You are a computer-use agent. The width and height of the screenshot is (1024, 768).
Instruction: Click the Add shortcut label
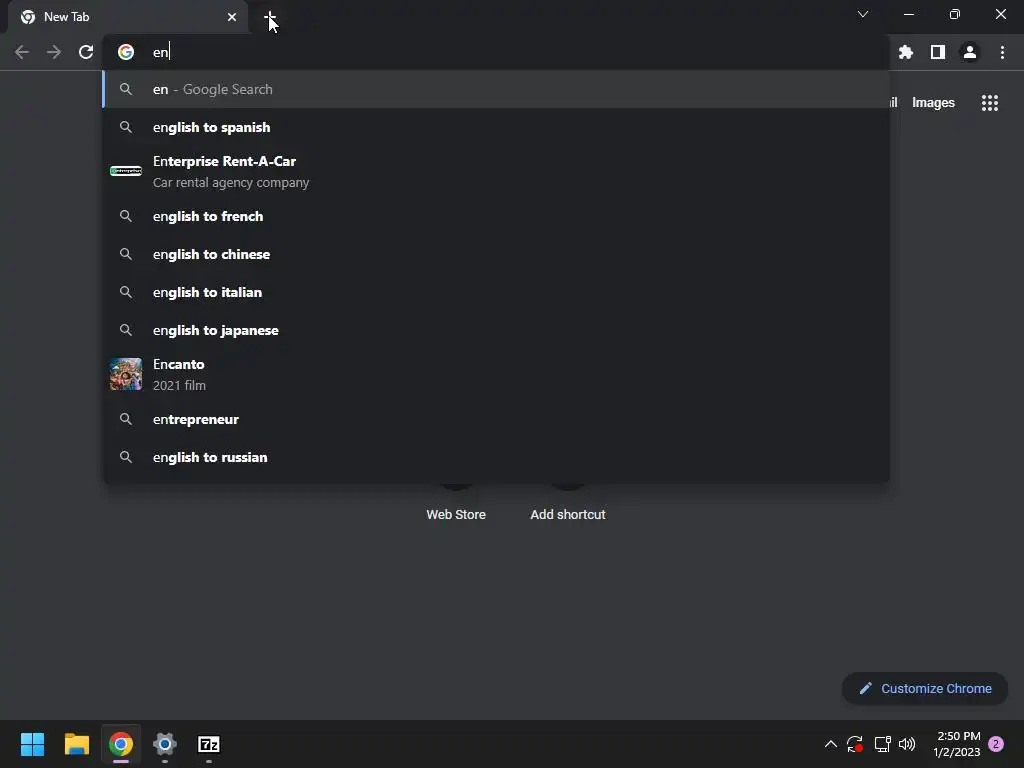coord(568,515)
